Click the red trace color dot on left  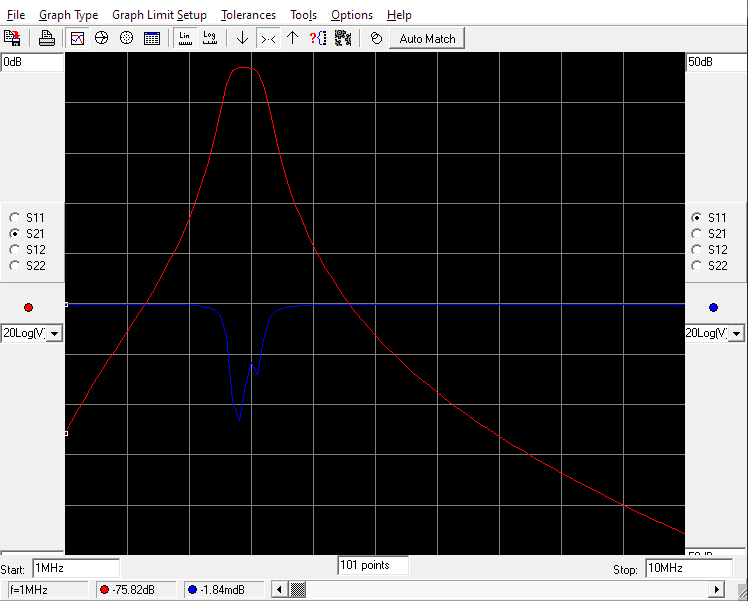[x=28, y=307]
